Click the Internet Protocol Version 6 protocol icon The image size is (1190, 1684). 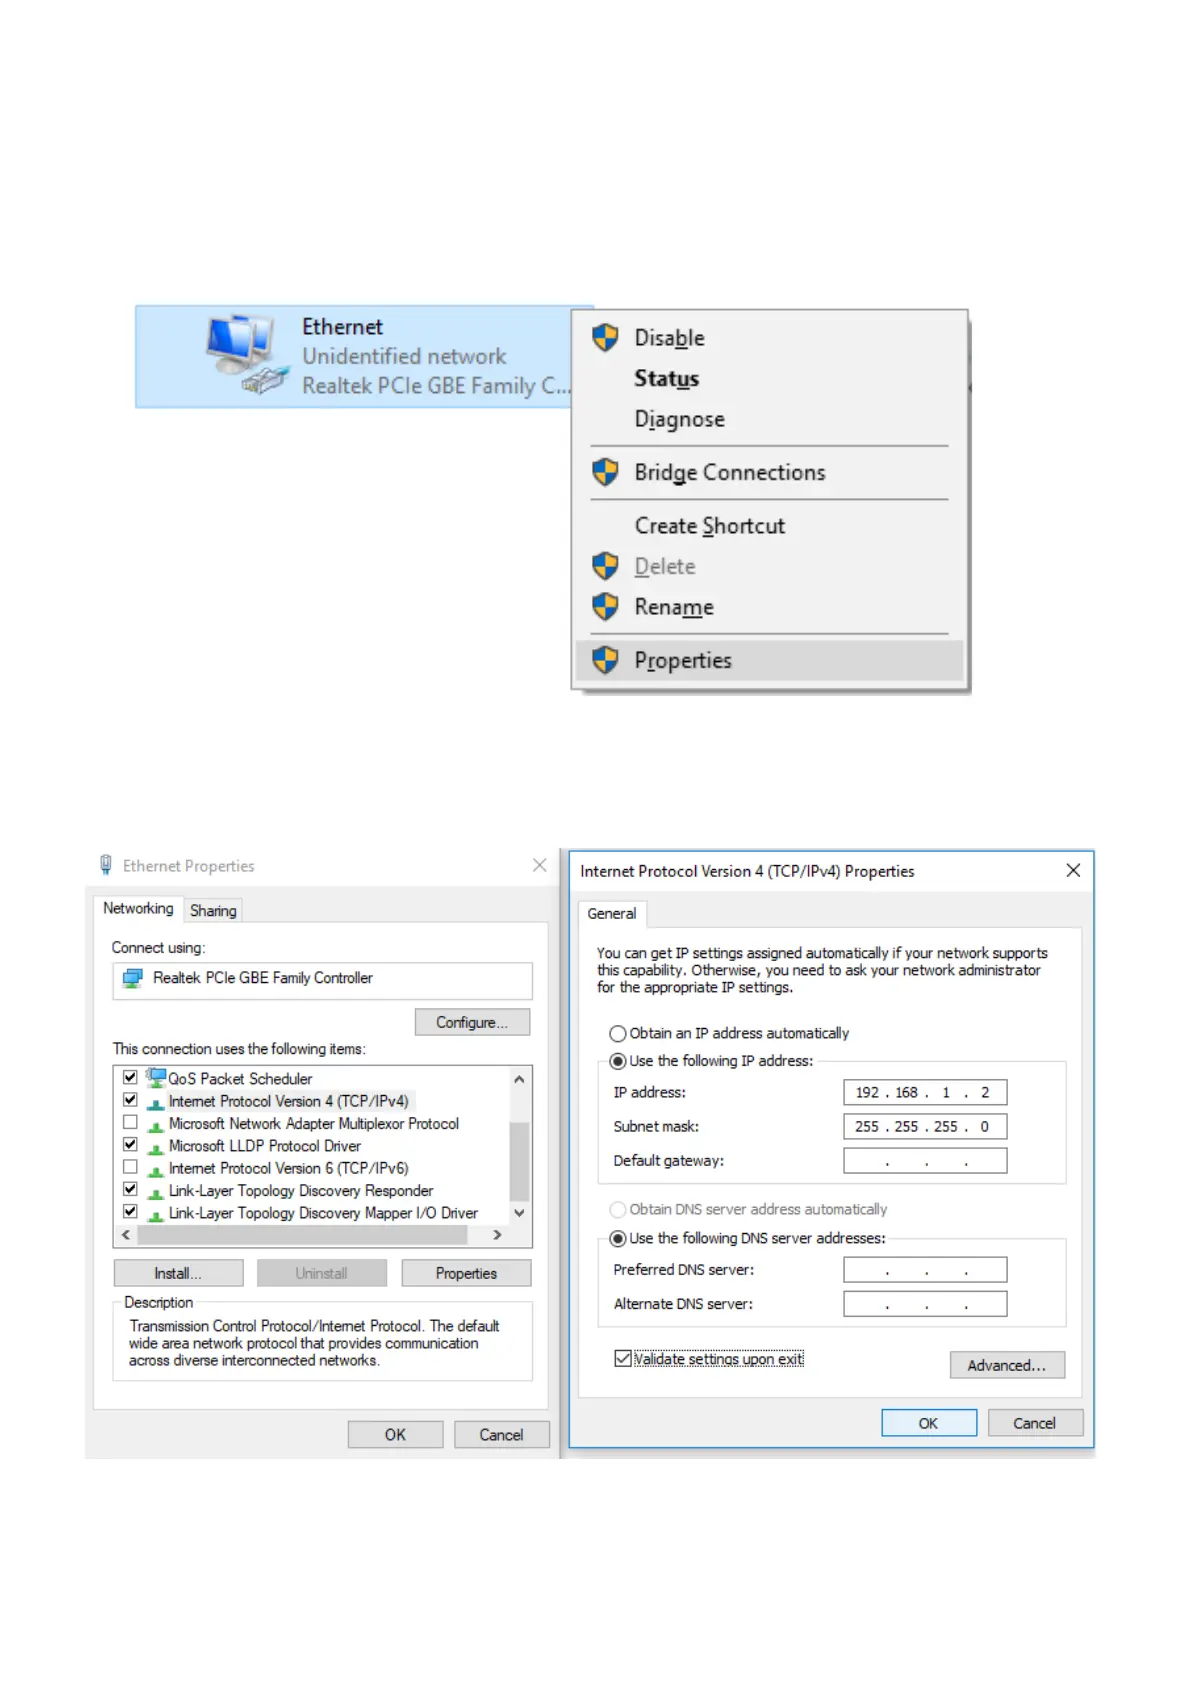pyautogui.click(x=156, y=1168)
